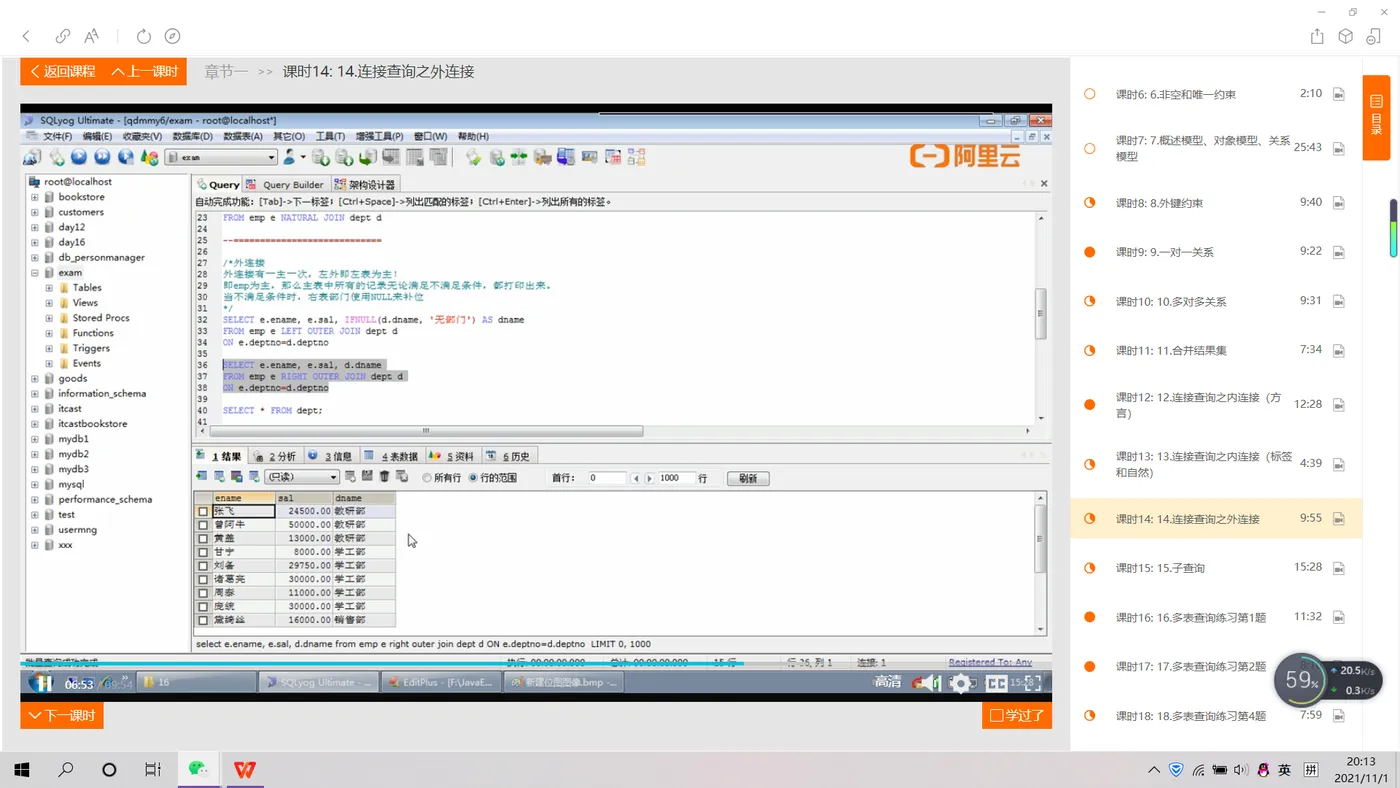
Task: Click new connection icon in SQLyog toolbar
Action: [32, 157]
